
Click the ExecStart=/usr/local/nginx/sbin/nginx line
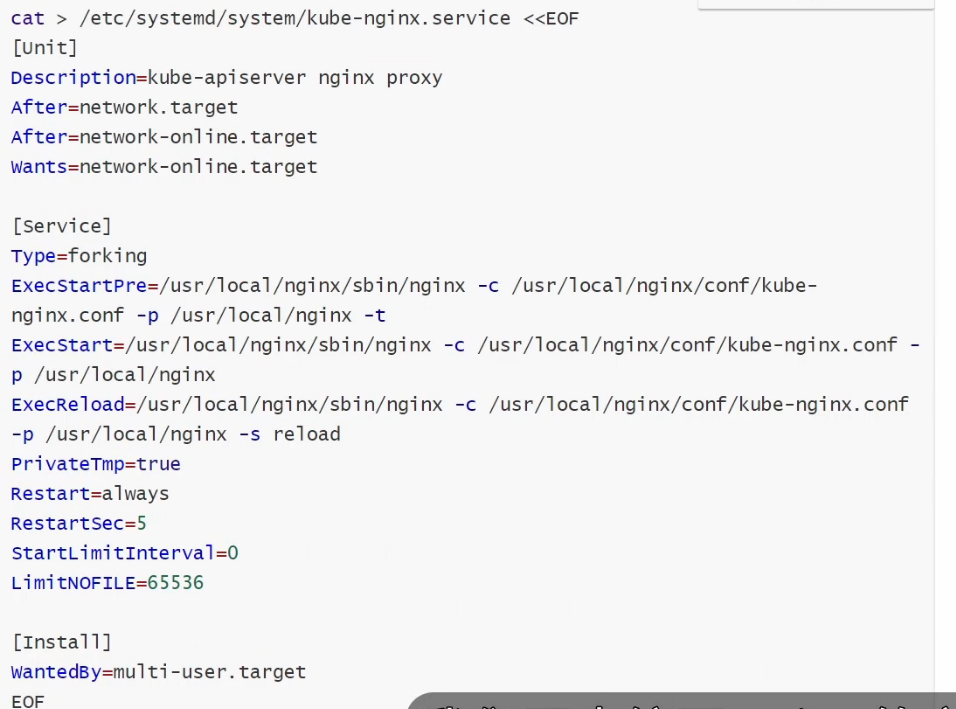[465, 345]
